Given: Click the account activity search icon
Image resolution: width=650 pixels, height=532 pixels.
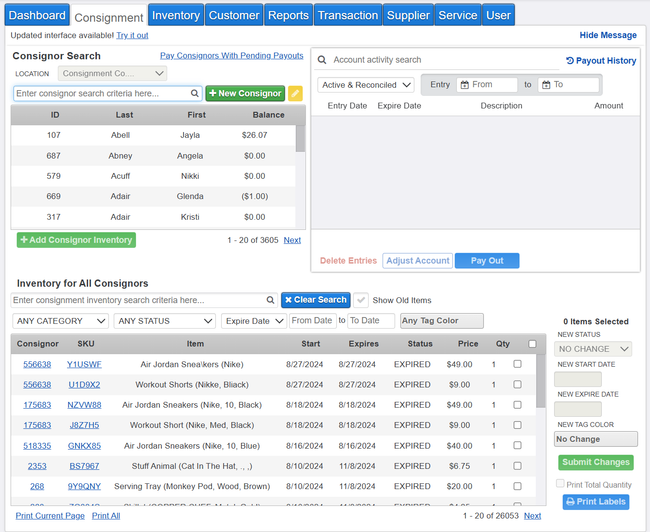Looking at the screenshot, I should click(x=323, y=60).
